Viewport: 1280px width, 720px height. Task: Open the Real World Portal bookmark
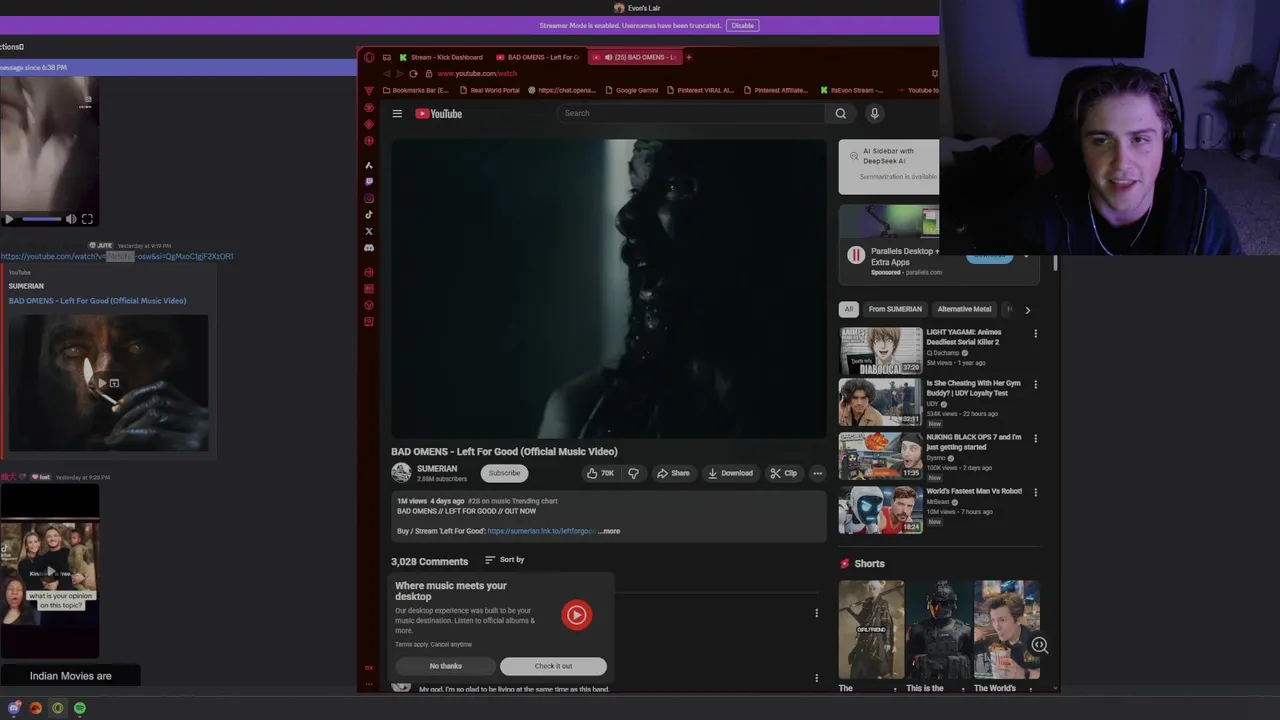click(489, 90)
